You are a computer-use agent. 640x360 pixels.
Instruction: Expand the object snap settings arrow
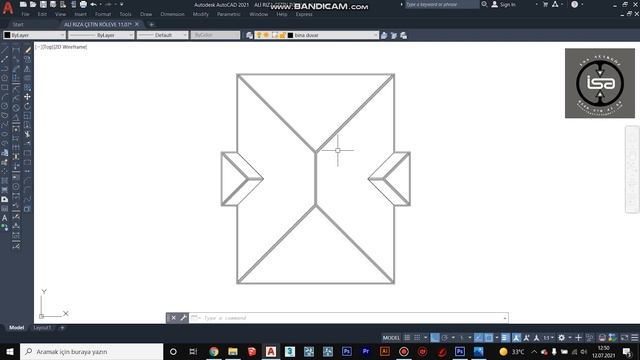[496, 338]
